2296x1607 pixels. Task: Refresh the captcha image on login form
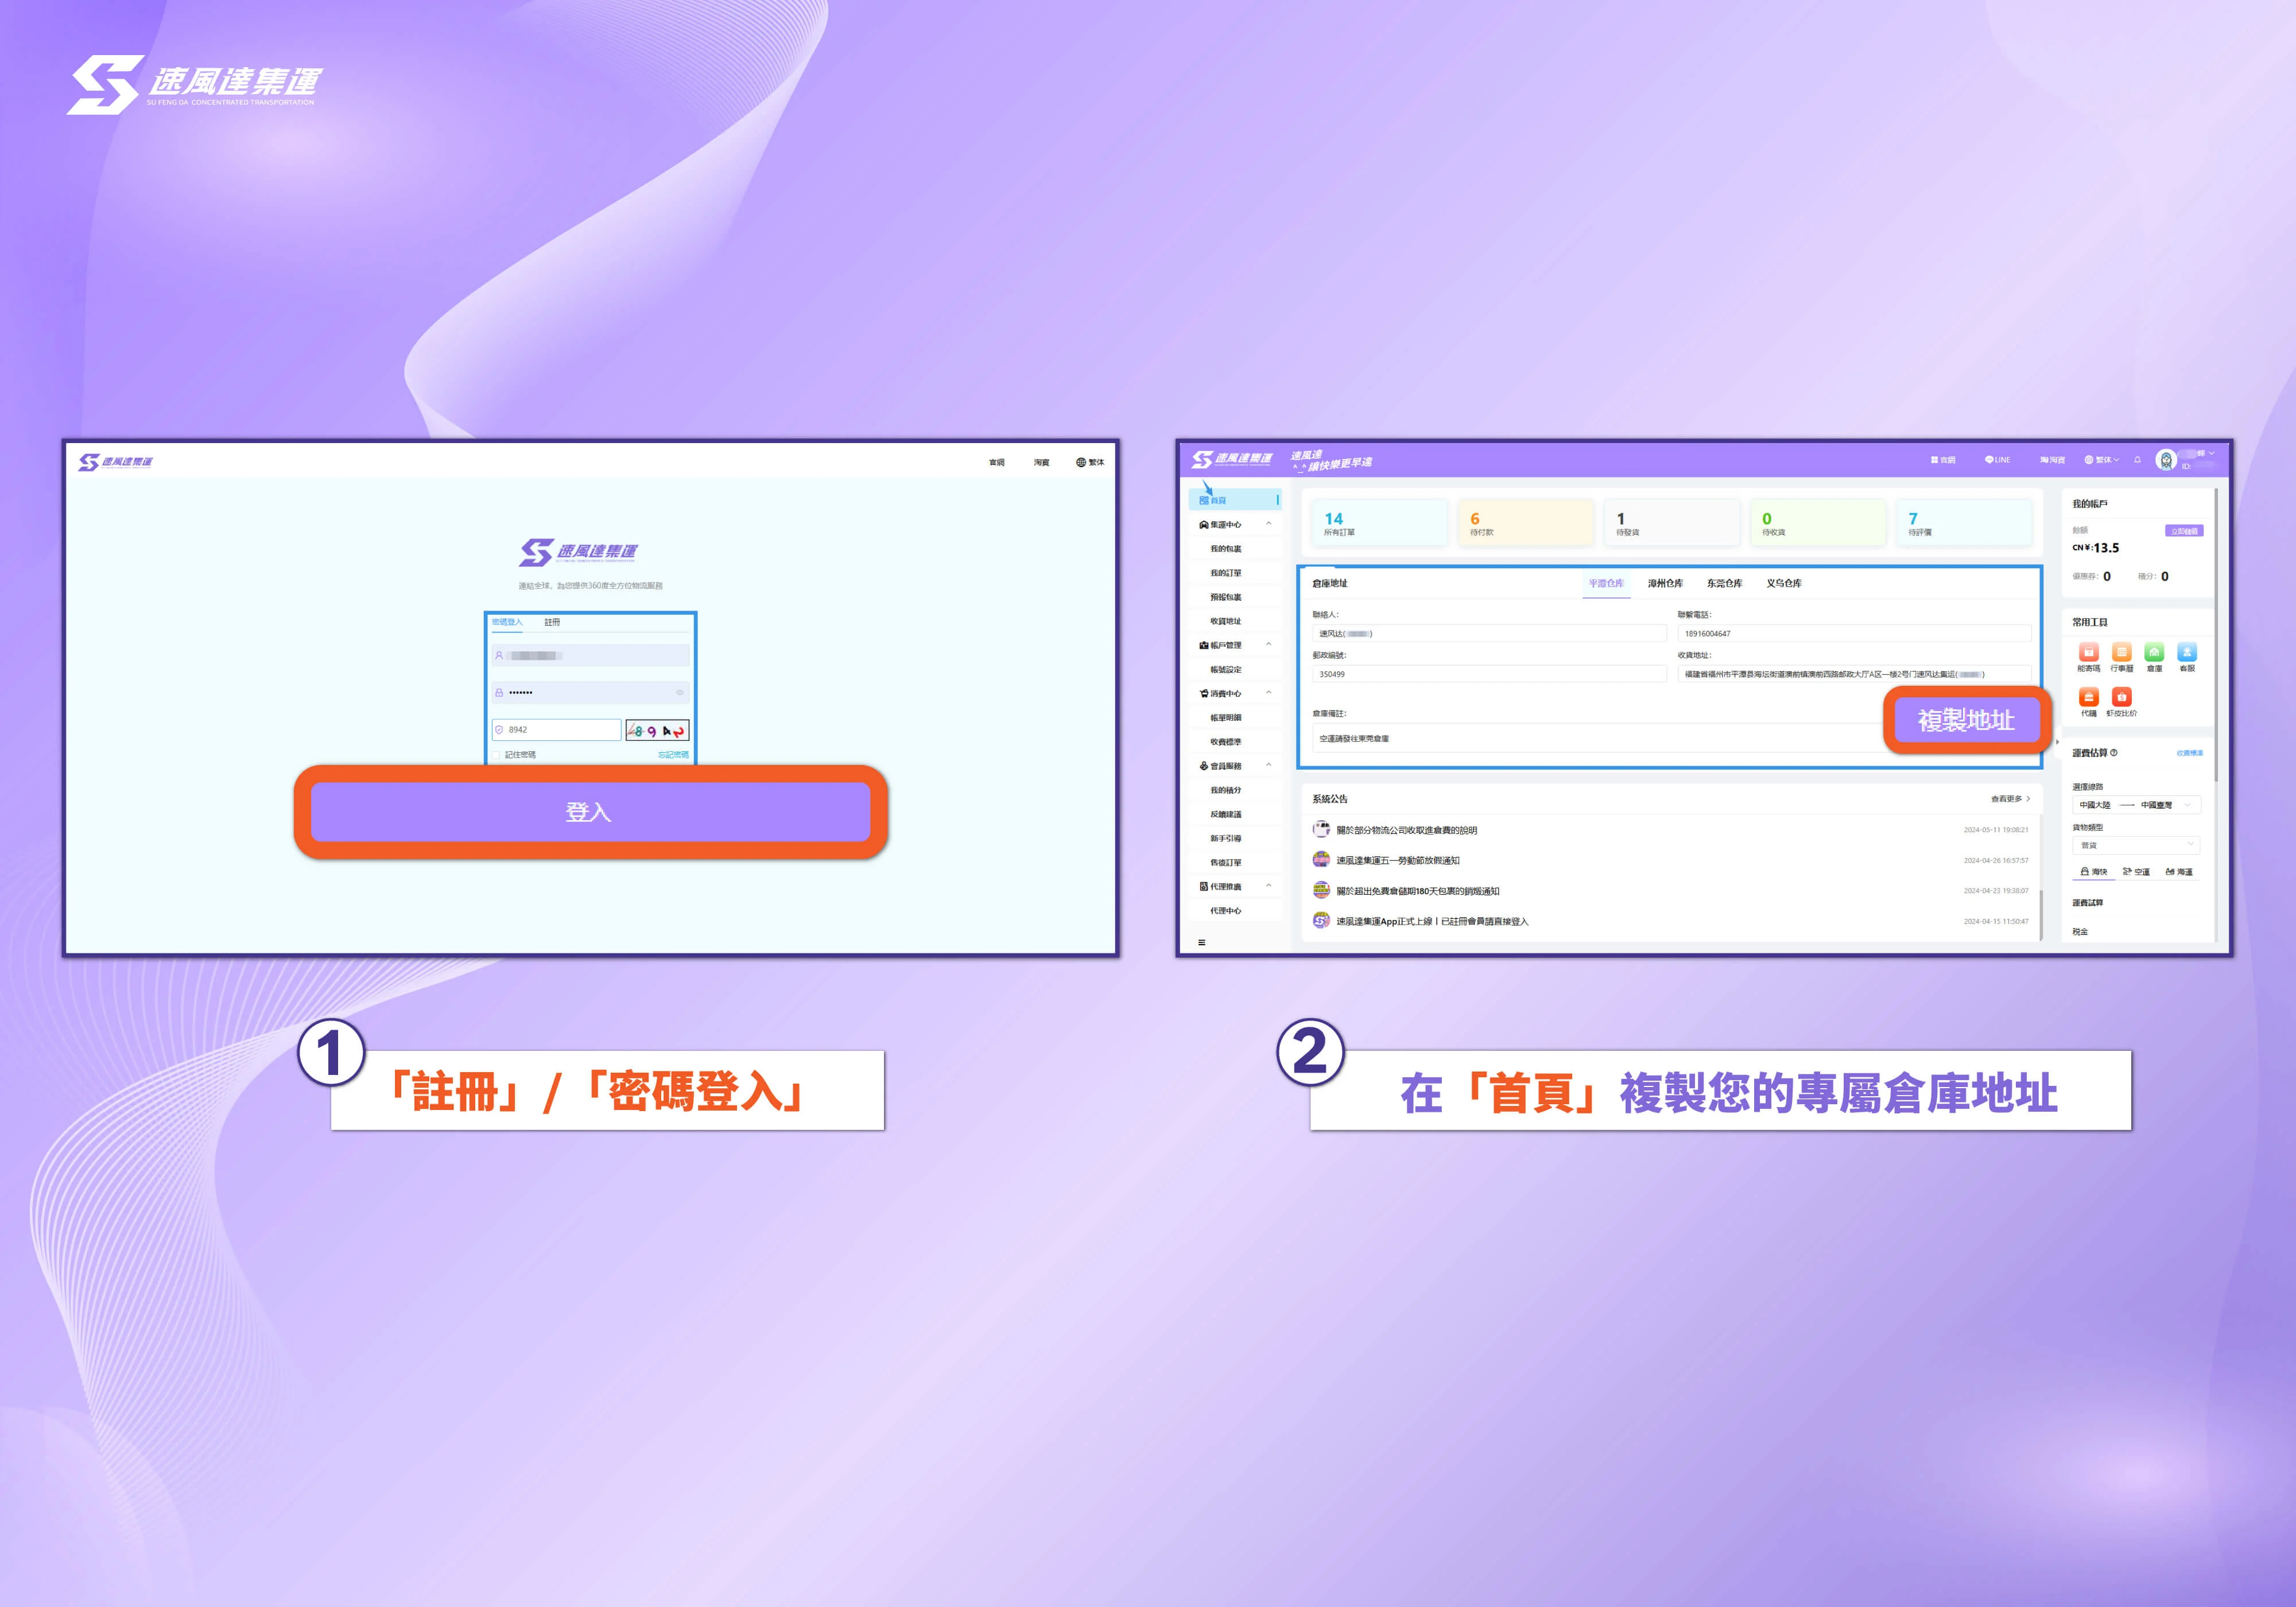coord(657,731)
